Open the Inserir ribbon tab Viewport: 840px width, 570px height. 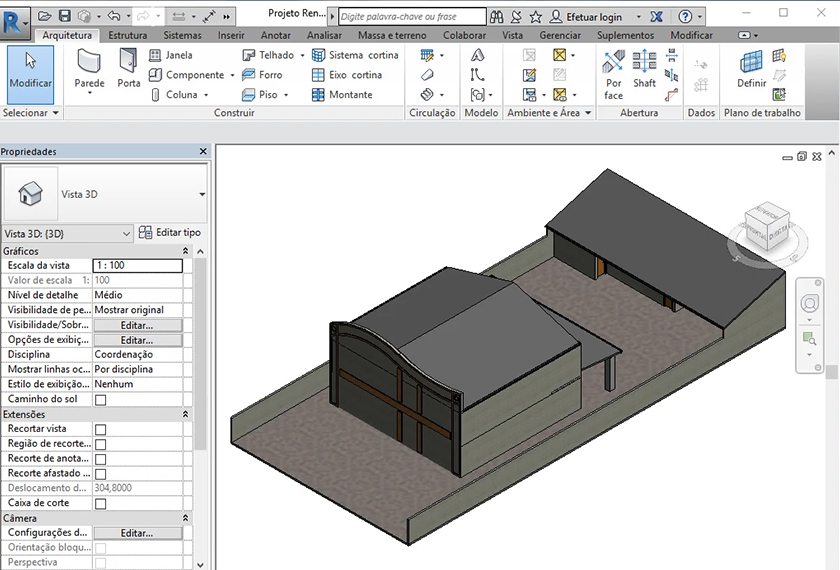click(x=230, y=35)
